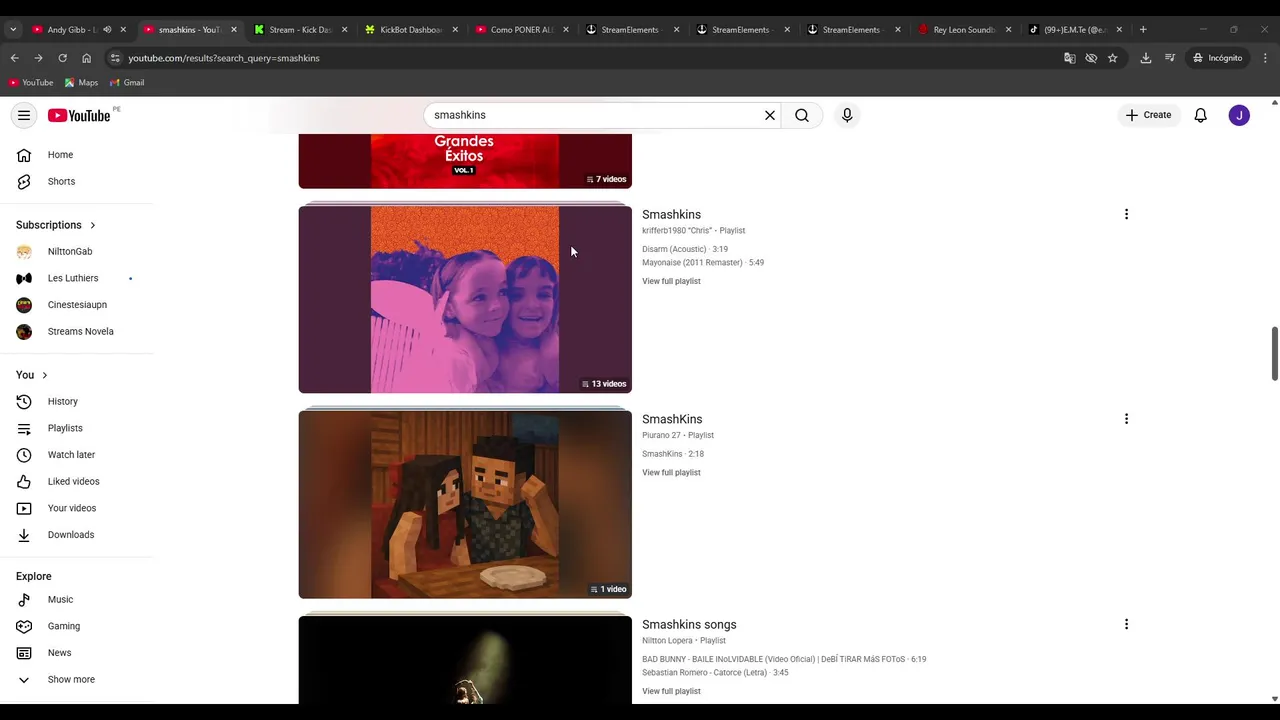This screenshot has width=1280, height=720.
Task: Open more options for Smashkins songs playlist
Action: click(1126, 625)
